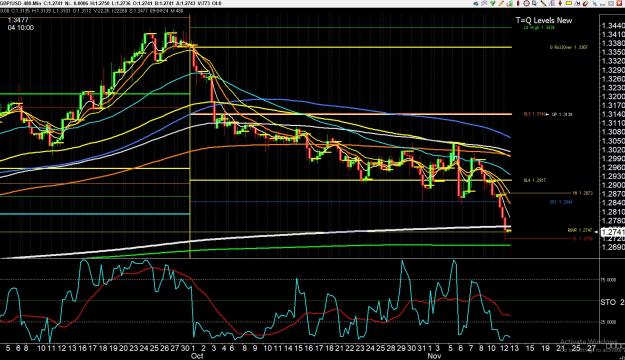
Task: Click the dark red vertical bar icon
Action: [x=518, y=3]
